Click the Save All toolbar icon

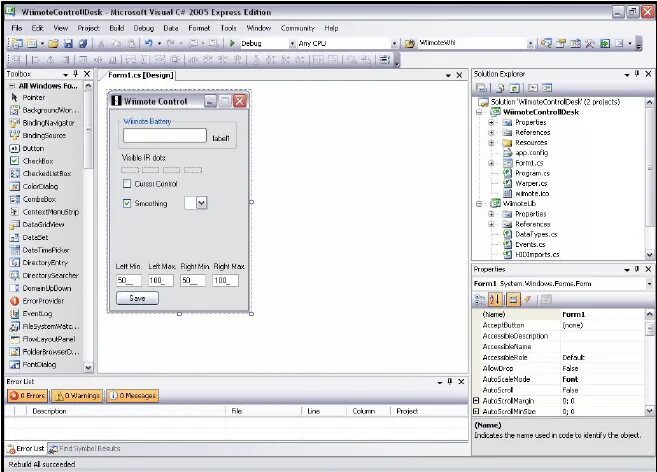[x=83, y=43]
